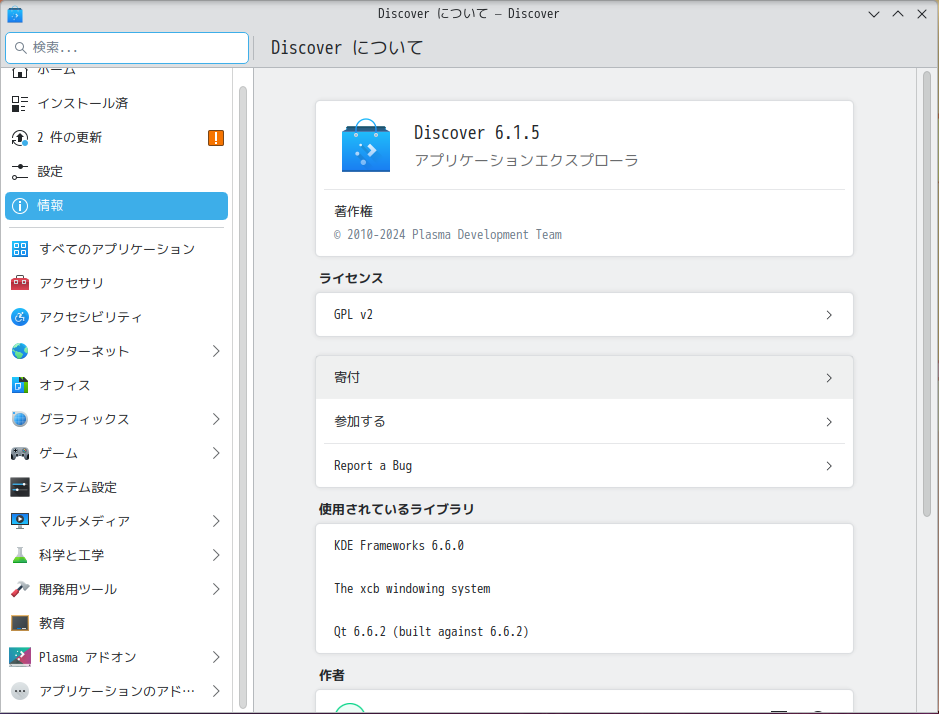Viewport: 939px width, 714px height.
Task: Click the Discover shopping bag logo
Action: [366, 146]
